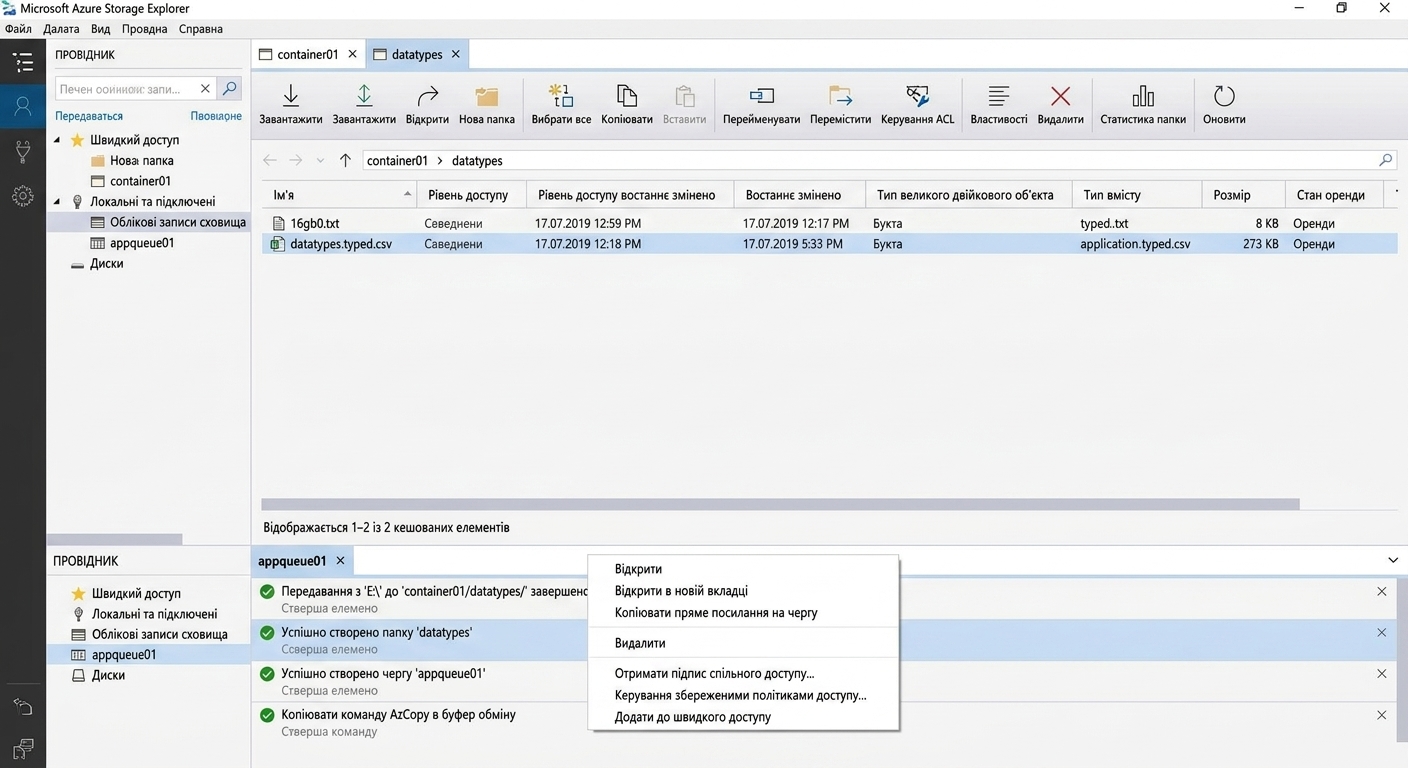The image size is (1408, 768).
Task: Open Керування ACL from the toolbar
Action: [x=917, y=104]
